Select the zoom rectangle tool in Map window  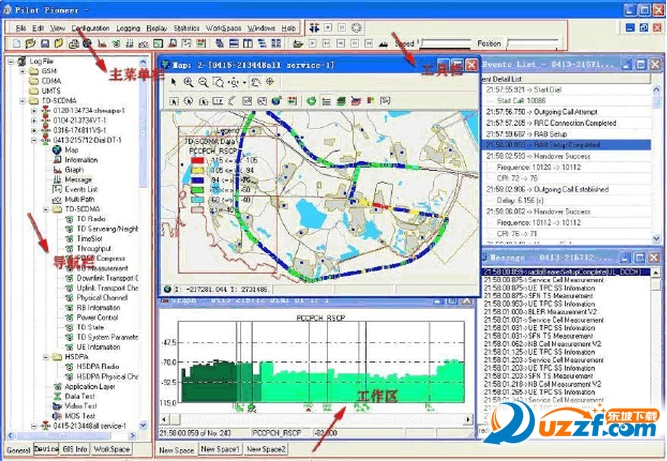click(218, 82)
